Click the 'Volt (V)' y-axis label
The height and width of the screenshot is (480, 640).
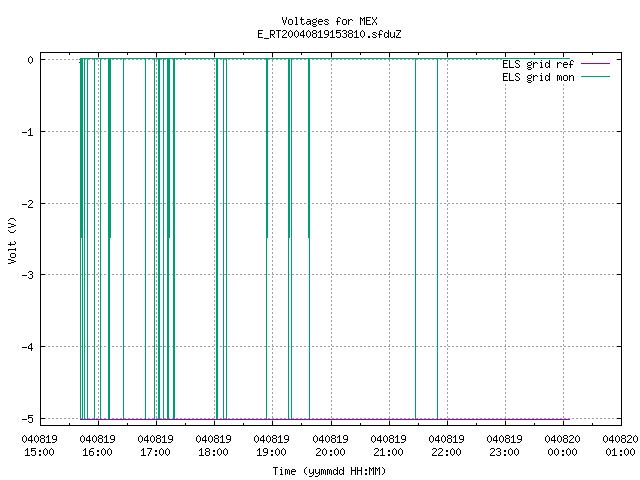[12, 240]
